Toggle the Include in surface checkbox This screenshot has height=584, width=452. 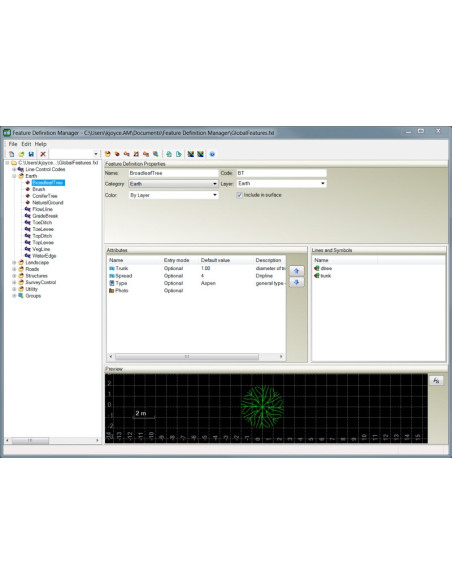(239, 195)
